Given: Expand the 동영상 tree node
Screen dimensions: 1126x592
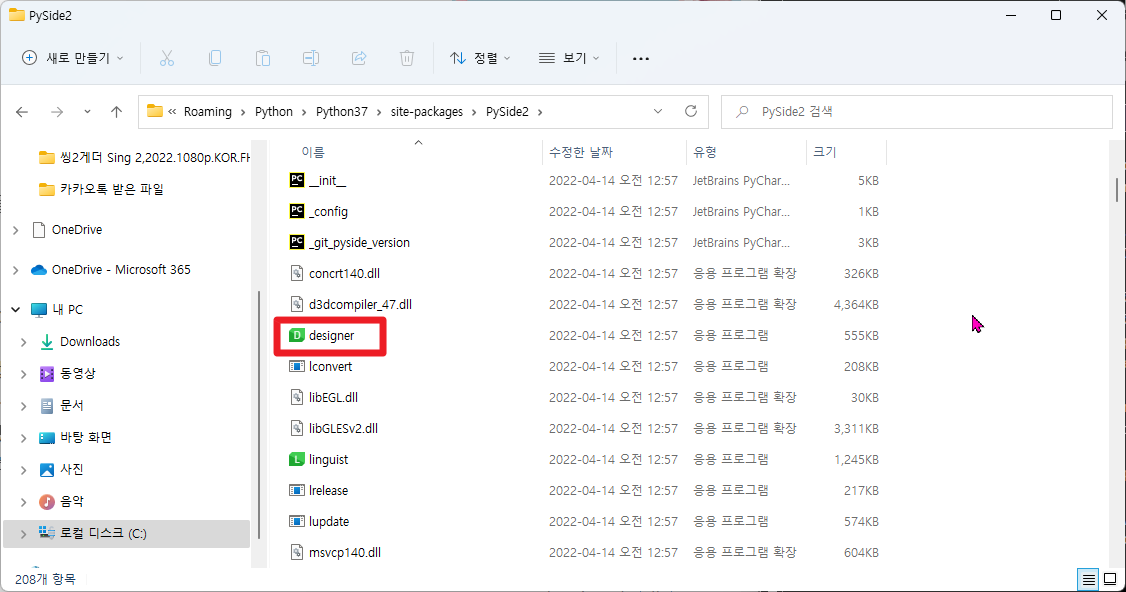Looking at the screenshot, I should (24, 374).
